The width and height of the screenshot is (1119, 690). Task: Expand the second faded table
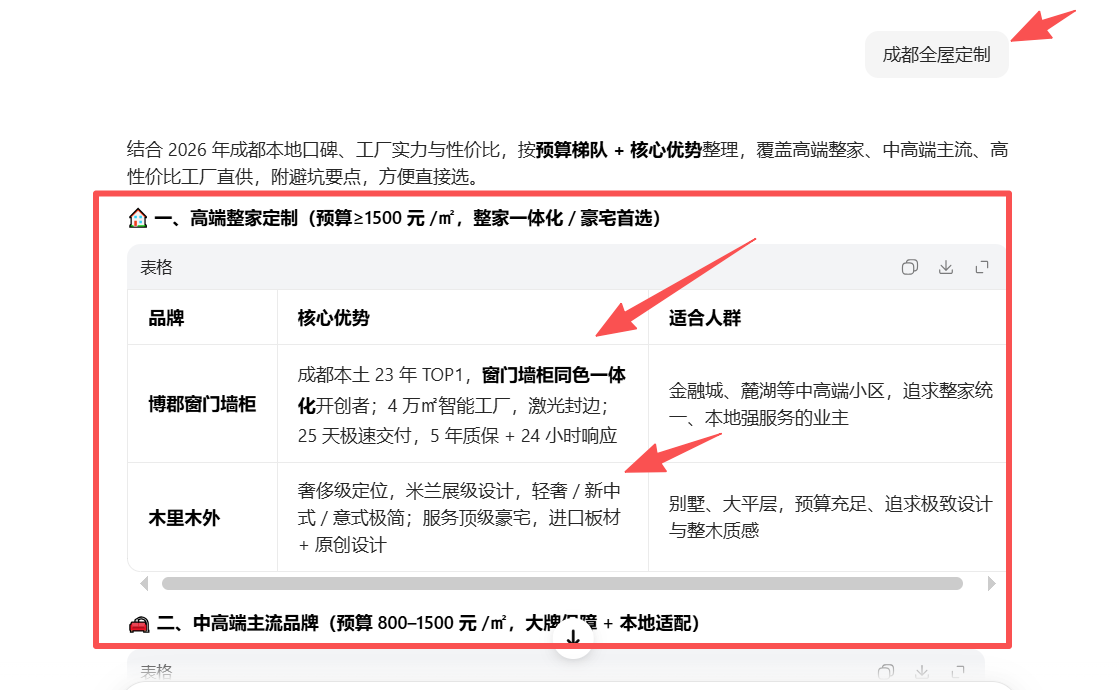tap(958, 671)
